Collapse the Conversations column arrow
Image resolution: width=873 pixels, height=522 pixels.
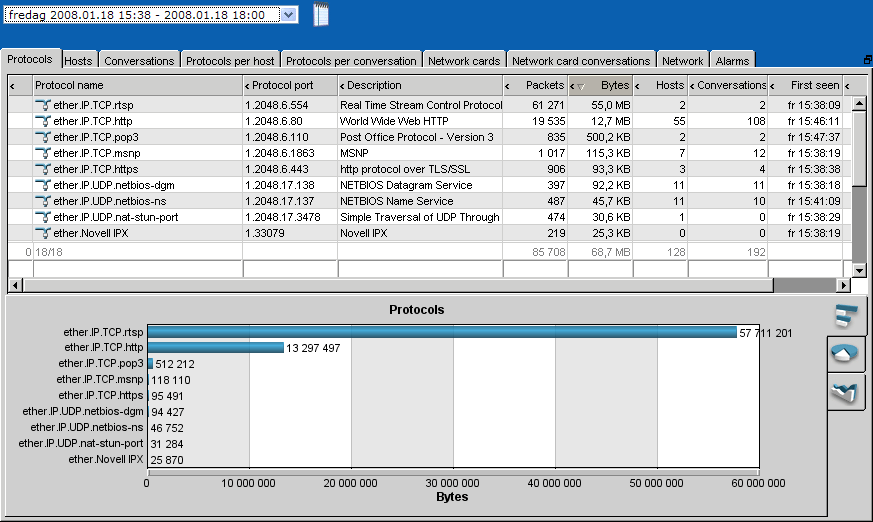click(x=692, y=86)
